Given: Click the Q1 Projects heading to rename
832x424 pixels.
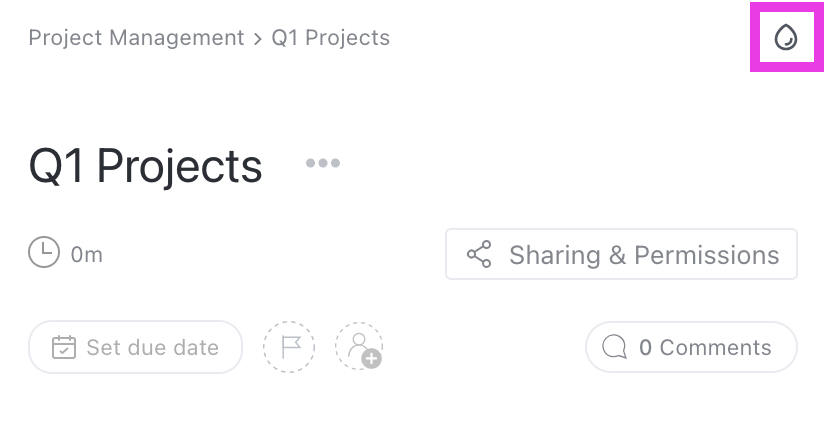Looking at the screenshot, I should pos(146,166).
